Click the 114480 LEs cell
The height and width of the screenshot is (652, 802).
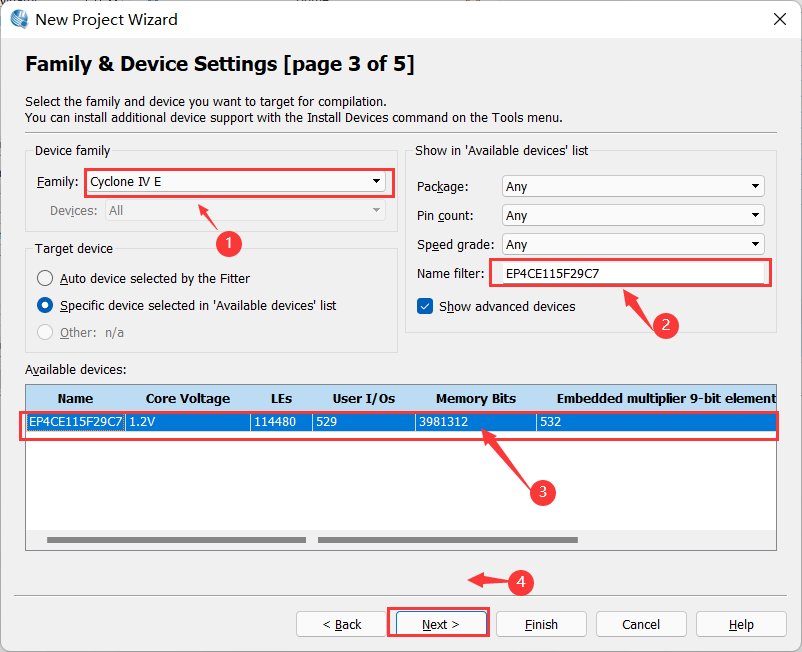point(281,422)
